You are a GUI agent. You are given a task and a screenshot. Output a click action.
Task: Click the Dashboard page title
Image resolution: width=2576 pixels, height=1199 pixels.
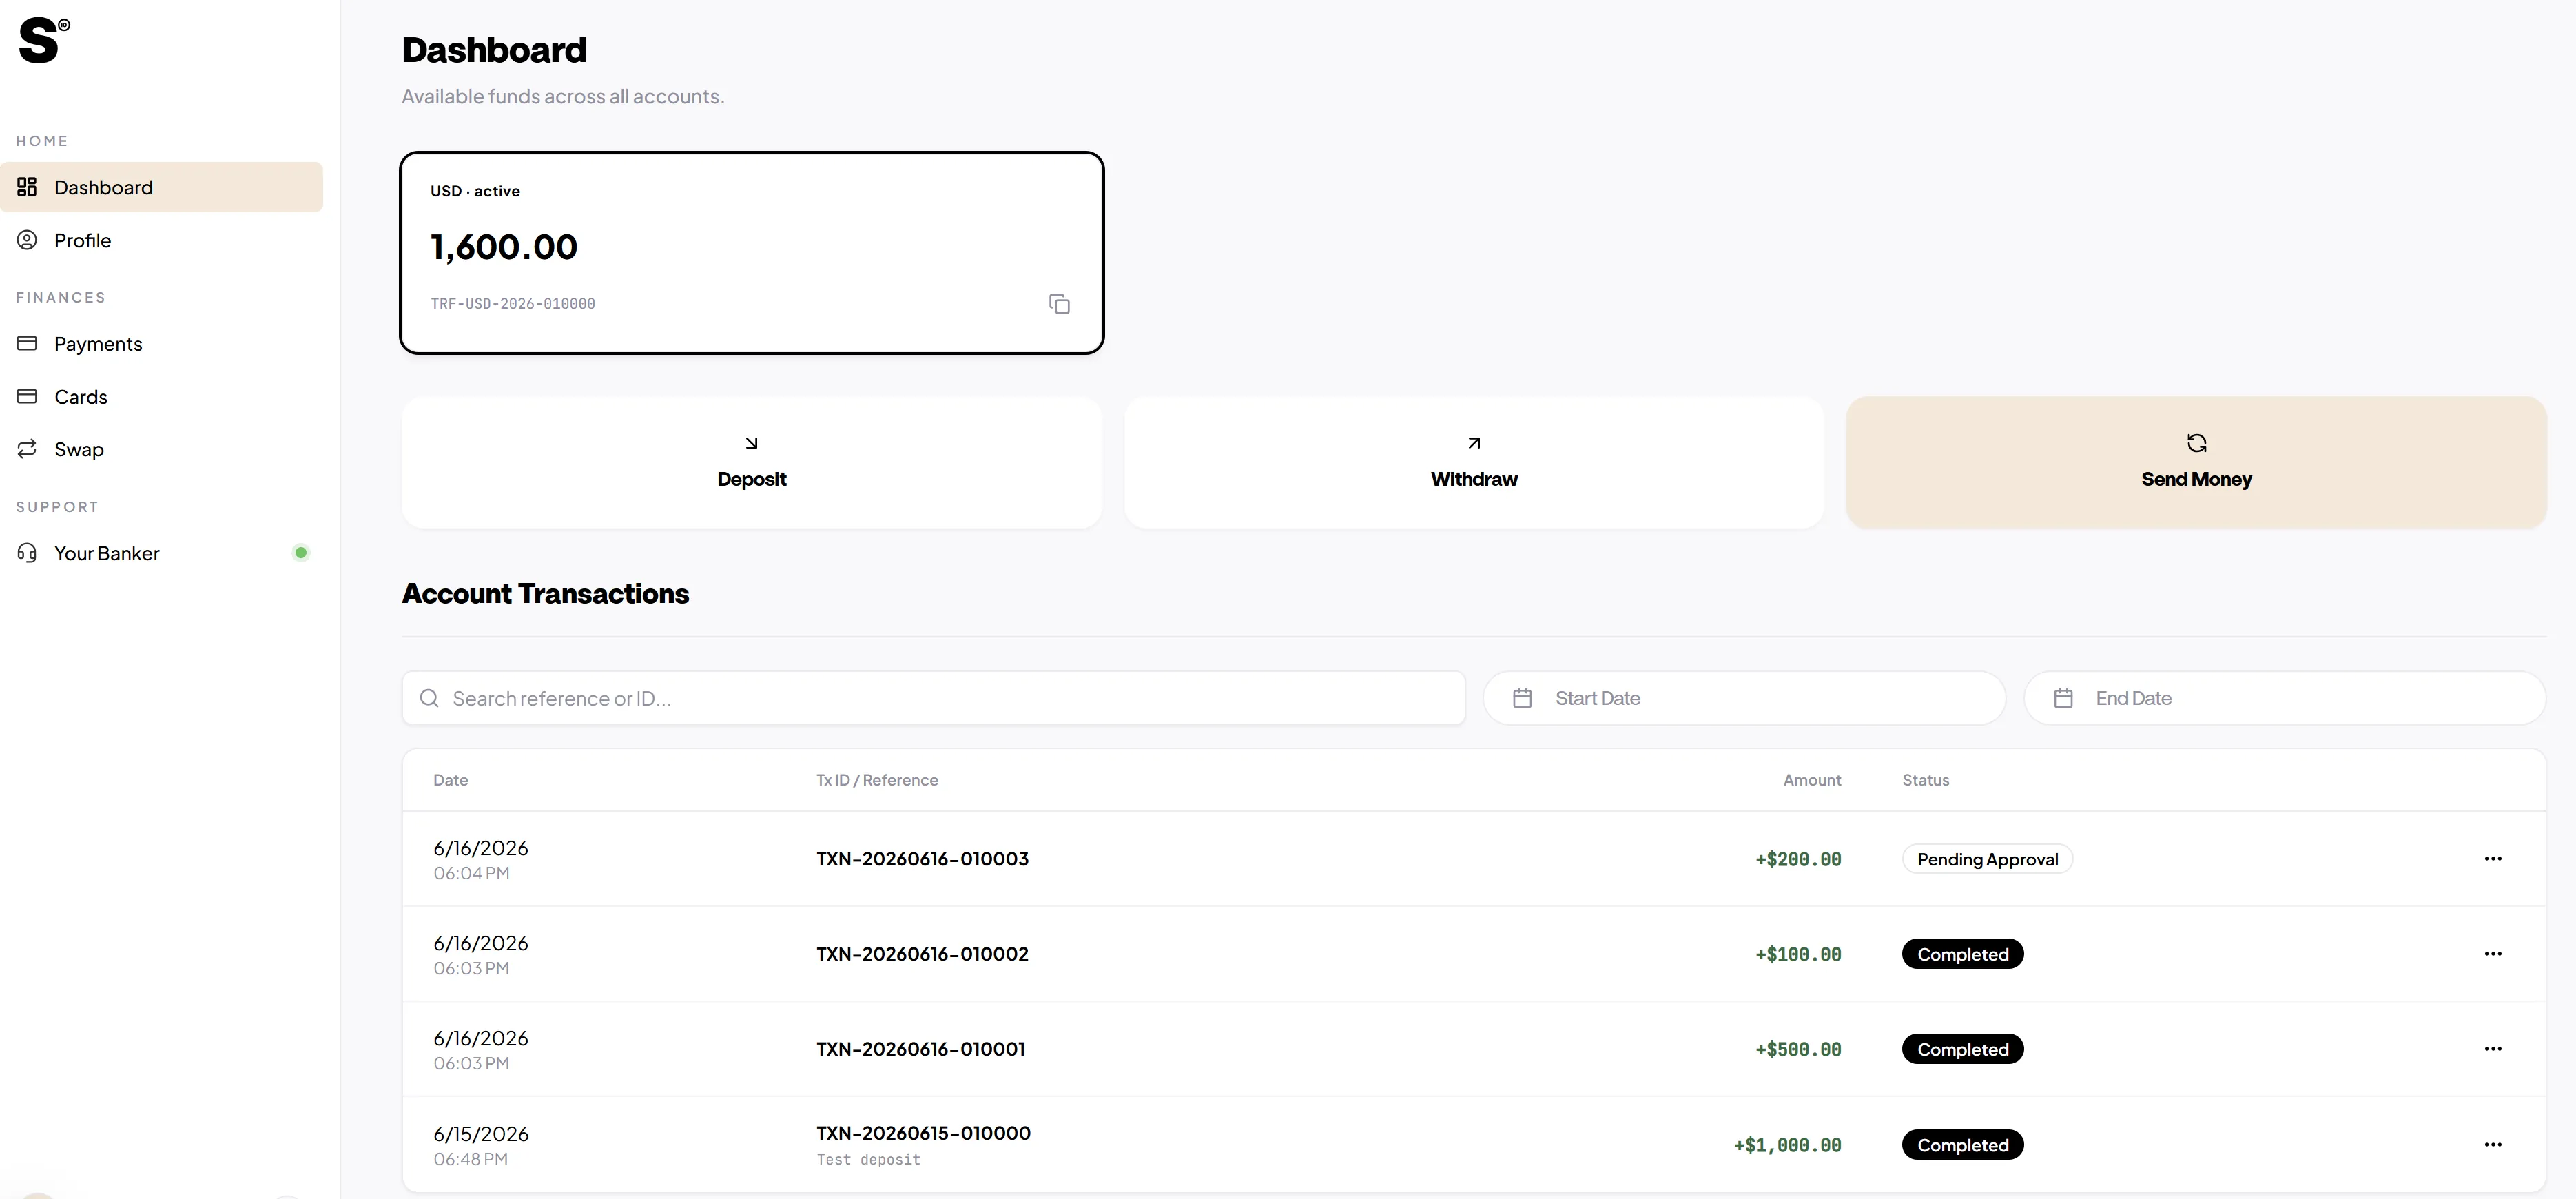[494, 50]
